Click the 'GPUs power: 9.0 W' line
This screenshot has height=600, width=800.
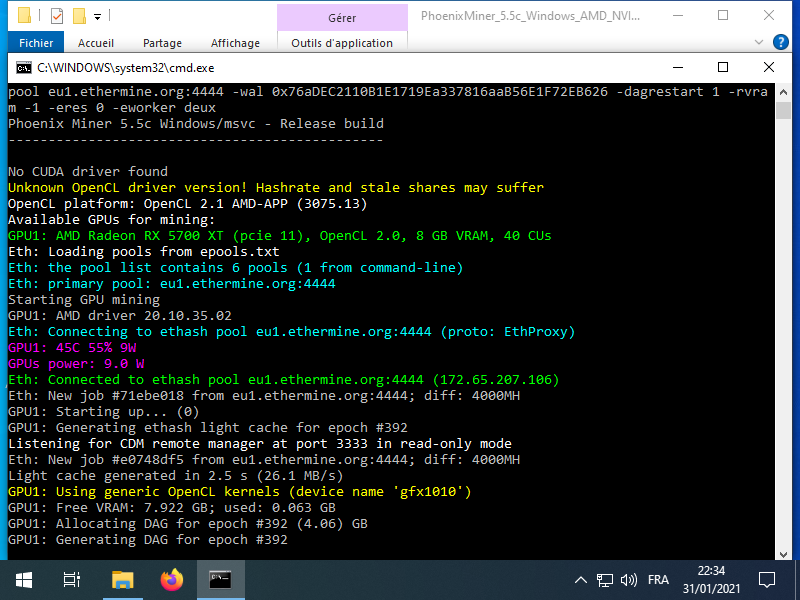tap(76, 364)
